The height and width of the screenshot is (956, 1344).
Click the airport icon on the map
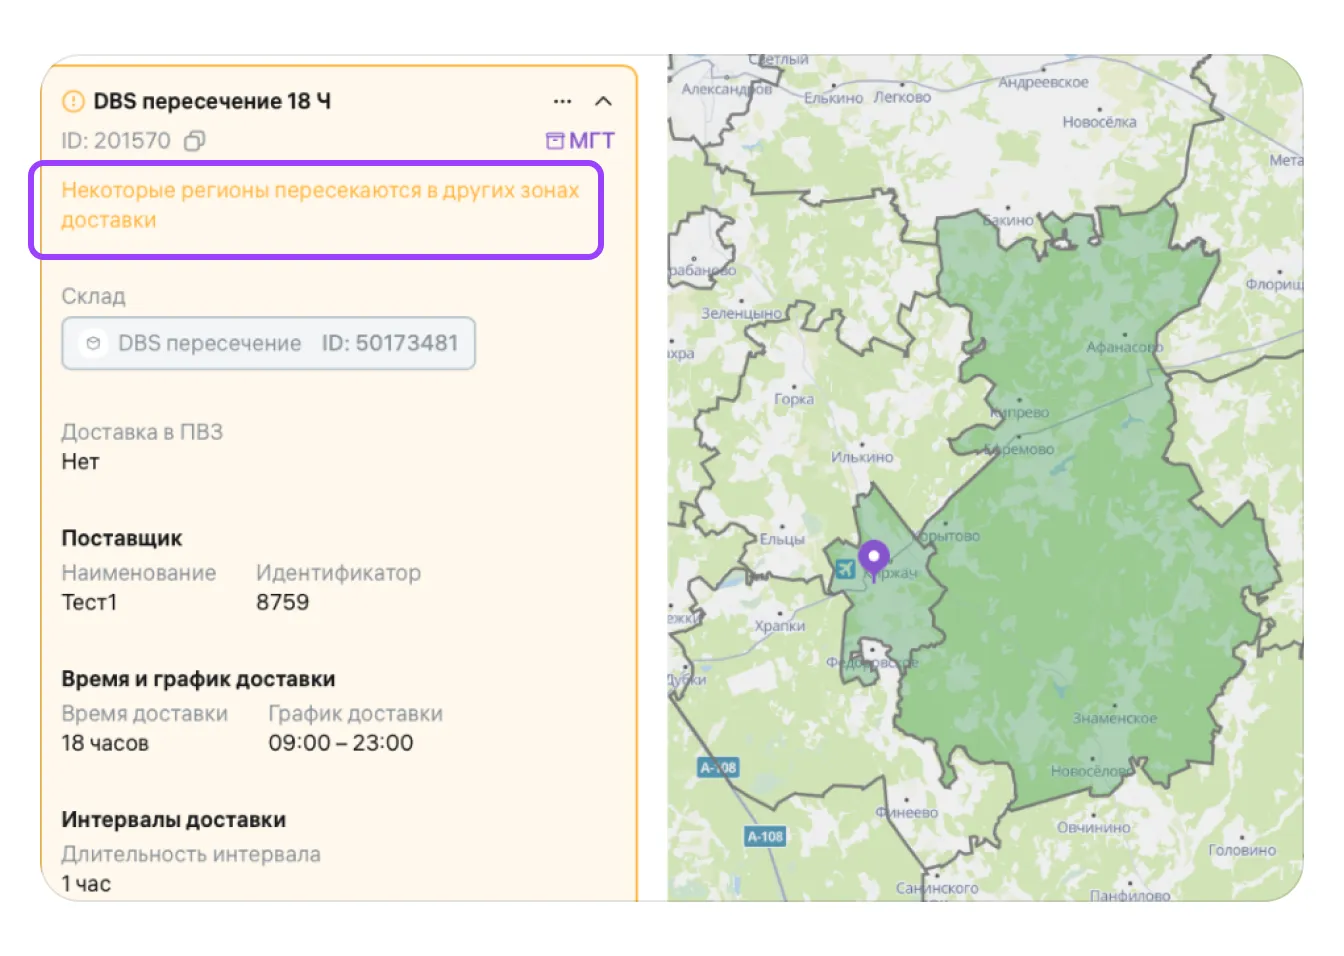point(845,569)
